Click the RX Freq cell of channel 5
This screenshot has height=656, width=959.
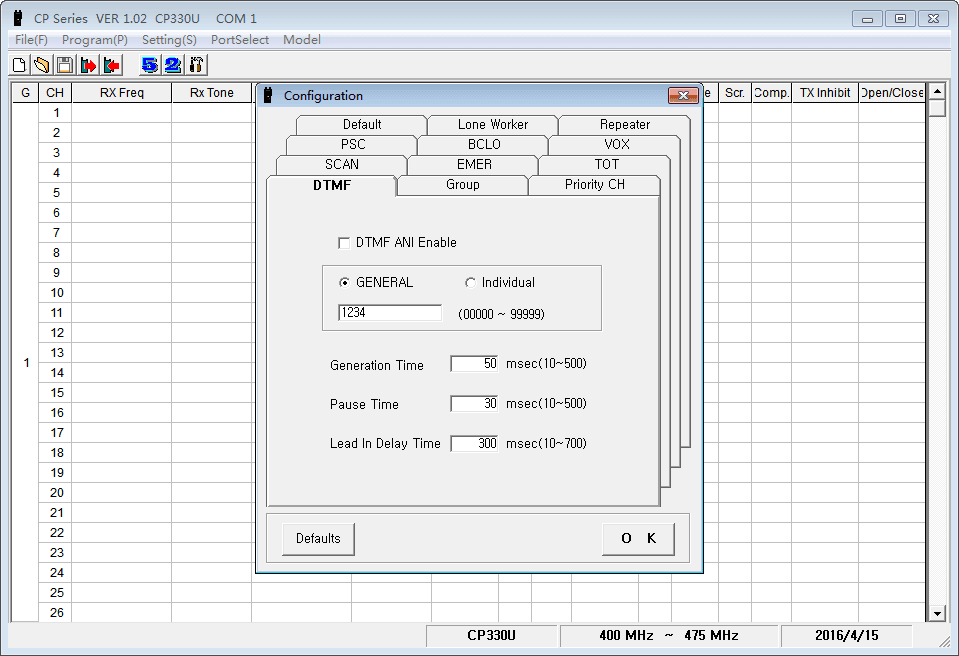(x=122, y=193)
